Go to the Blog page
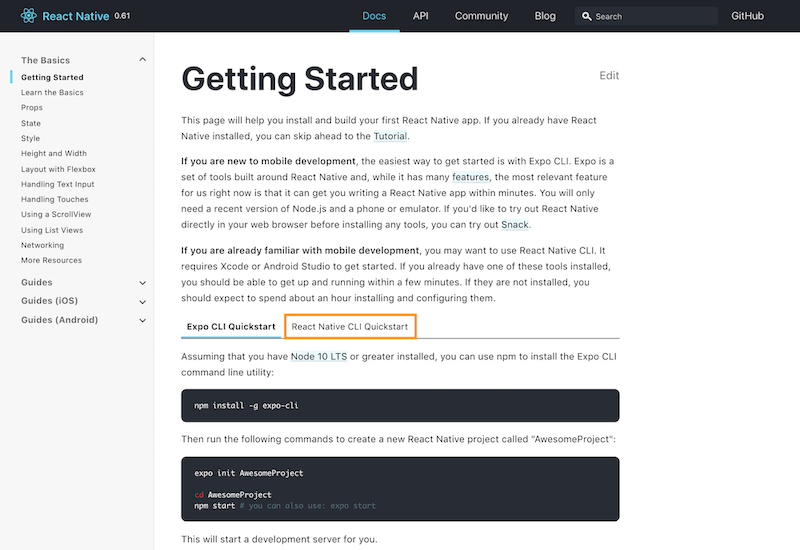This screenshot has height=550, width=800. tap(545, 16)
